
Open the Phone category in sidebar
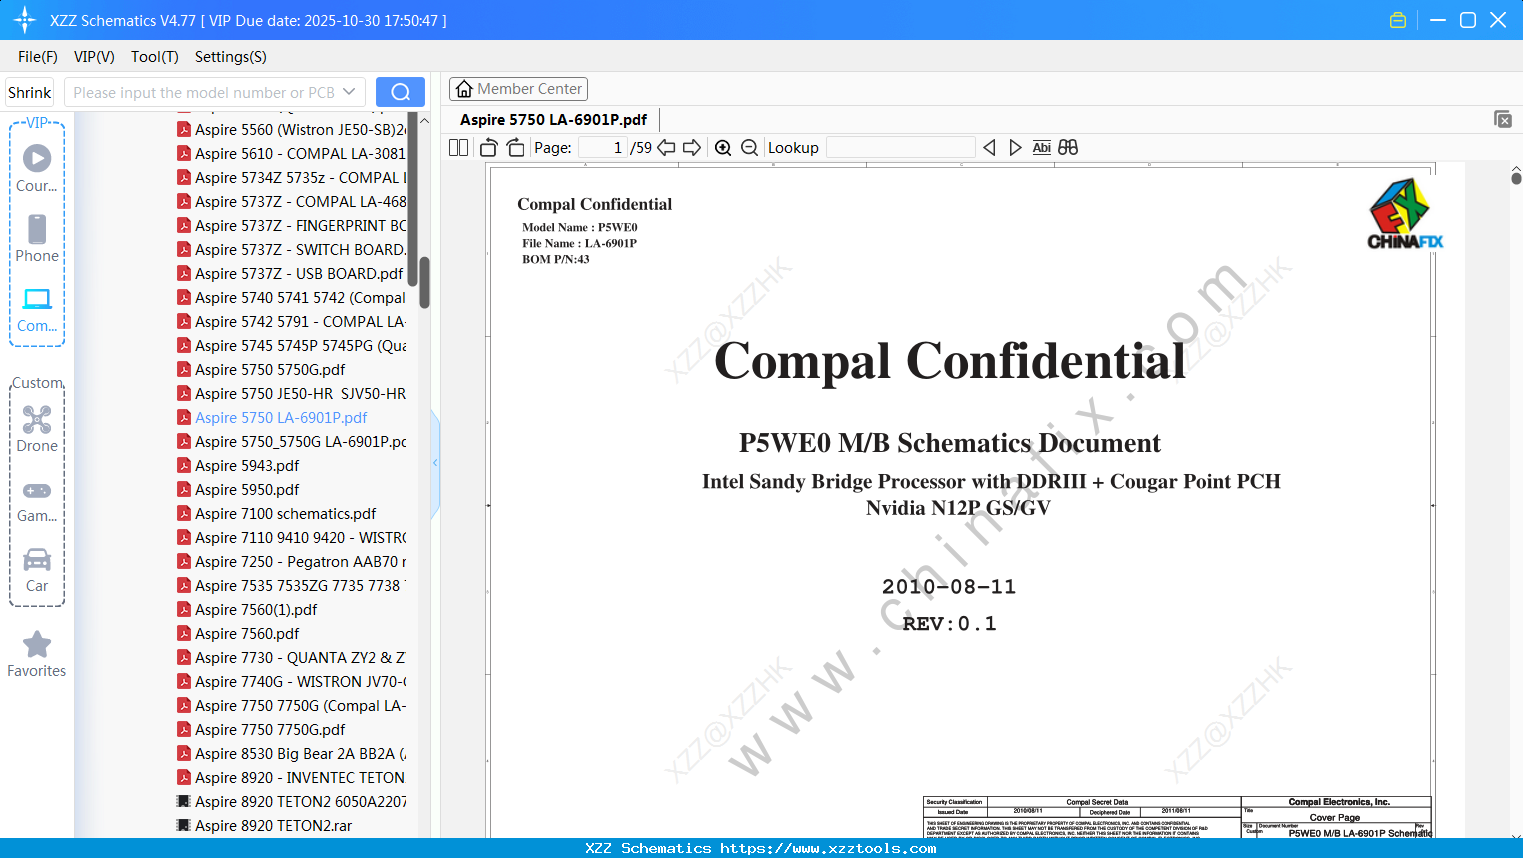click(37, 238)
